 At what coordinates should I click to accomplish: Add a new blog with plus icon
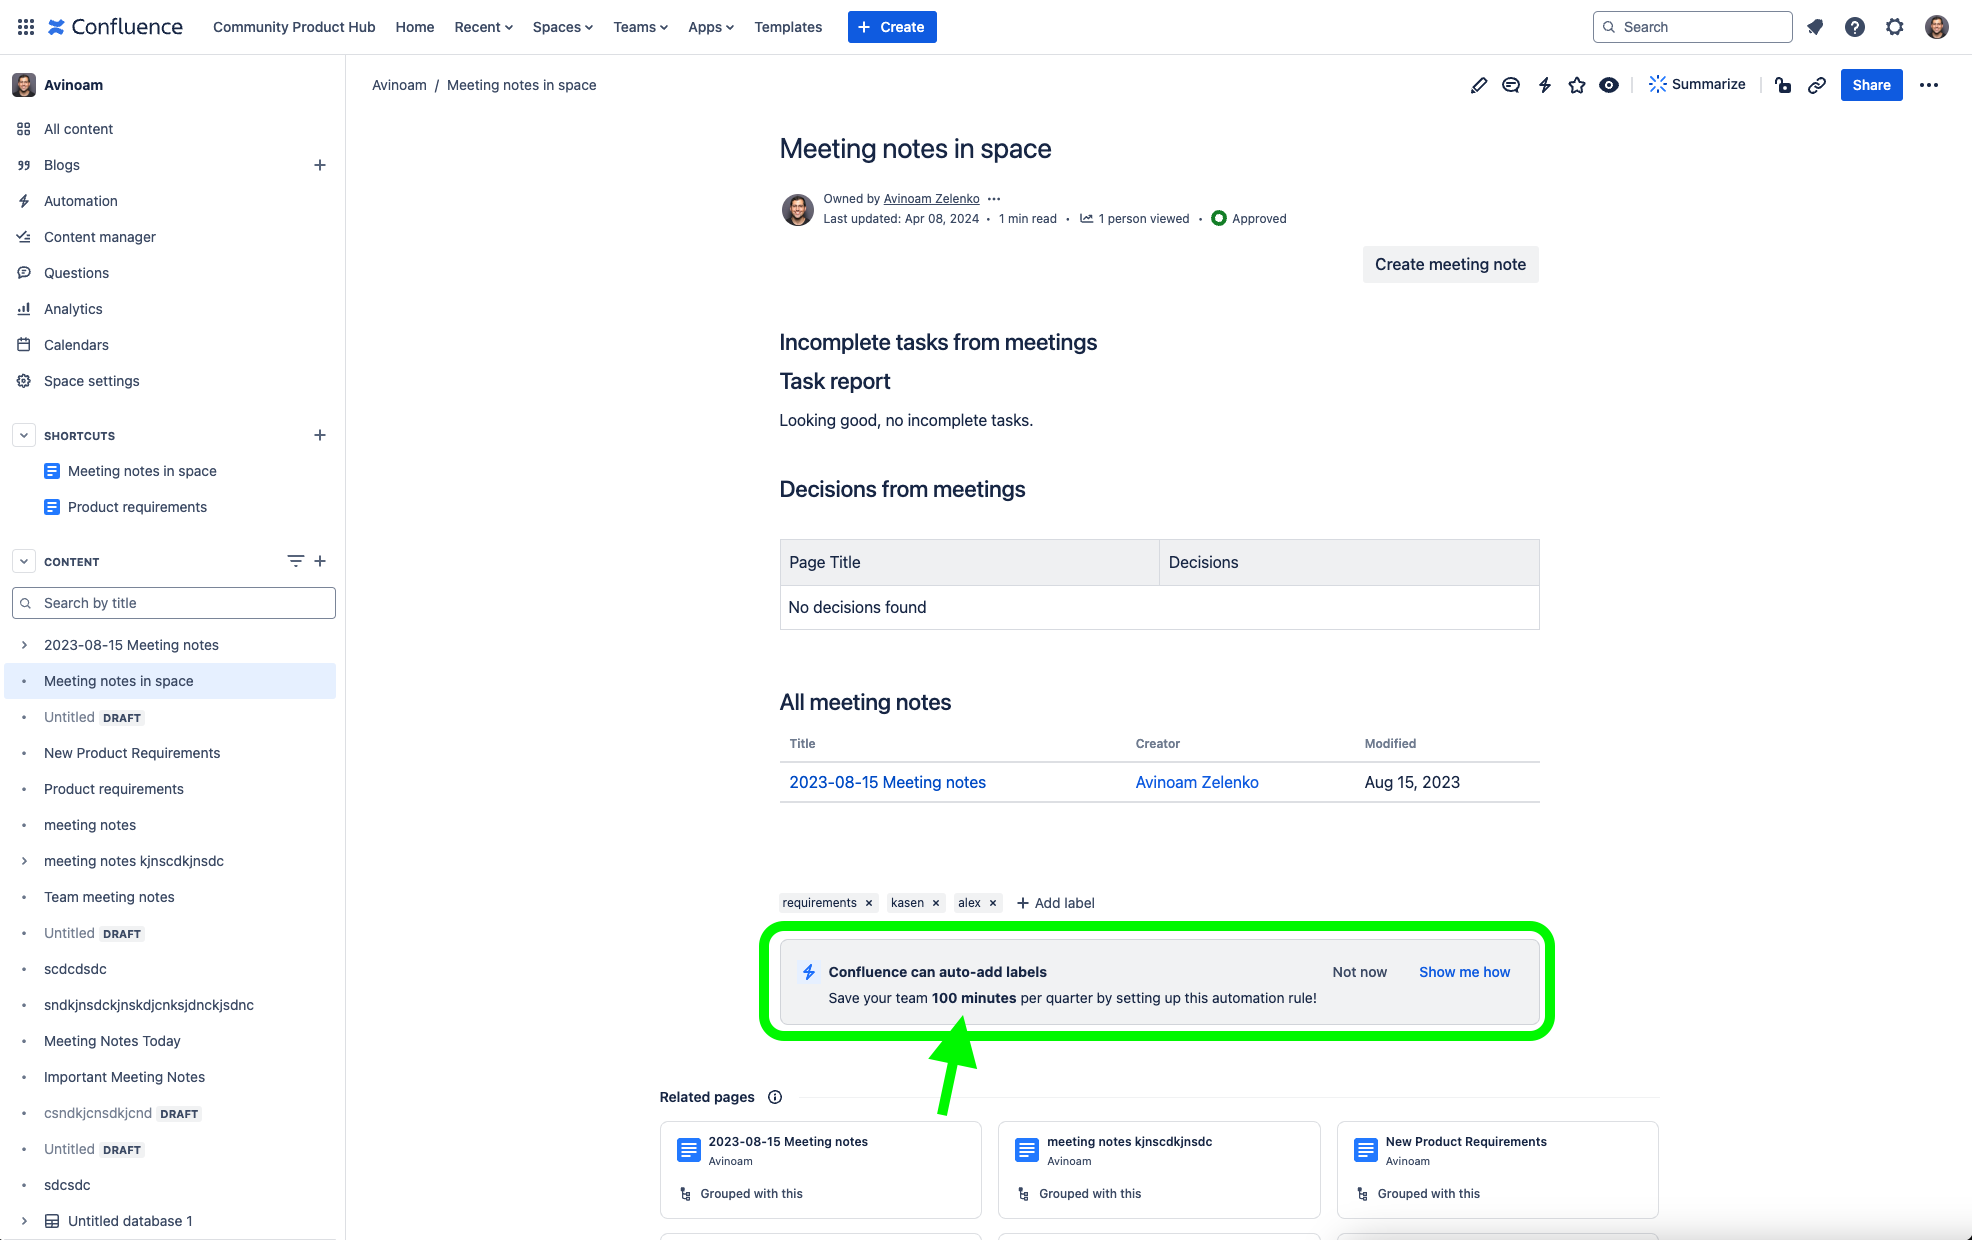[320, 165]
